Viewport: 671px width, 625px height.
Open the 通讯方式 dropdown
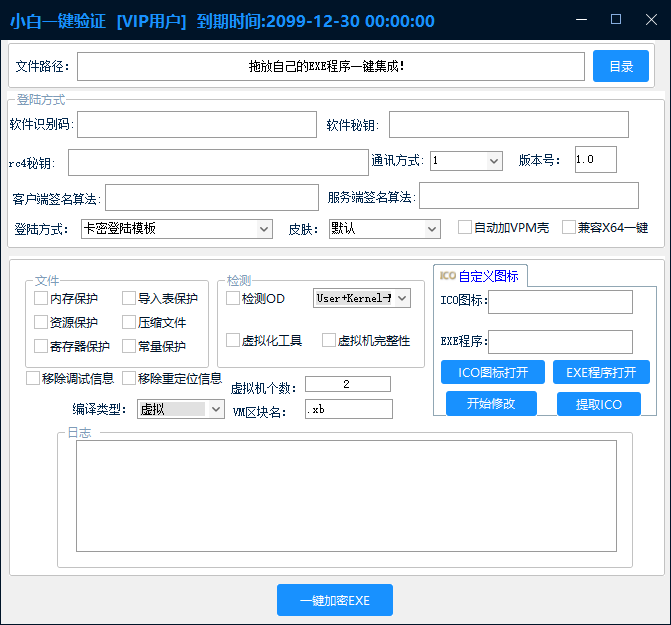point(467,160)
